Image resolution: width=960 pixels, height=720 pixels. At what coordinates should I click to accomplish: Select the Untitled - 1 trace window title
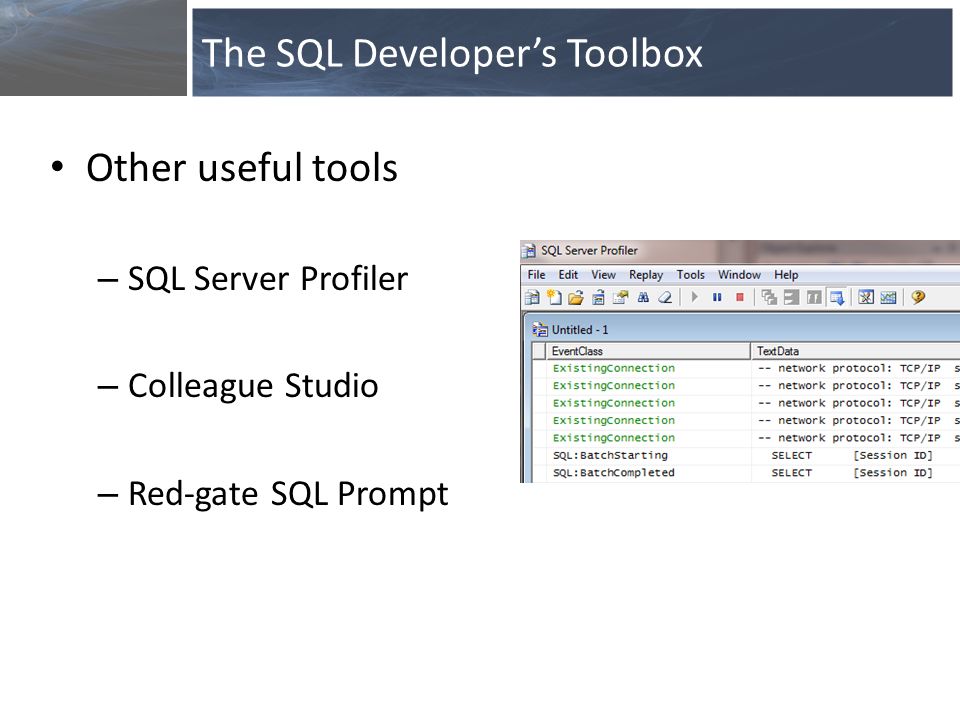(580, 330)
